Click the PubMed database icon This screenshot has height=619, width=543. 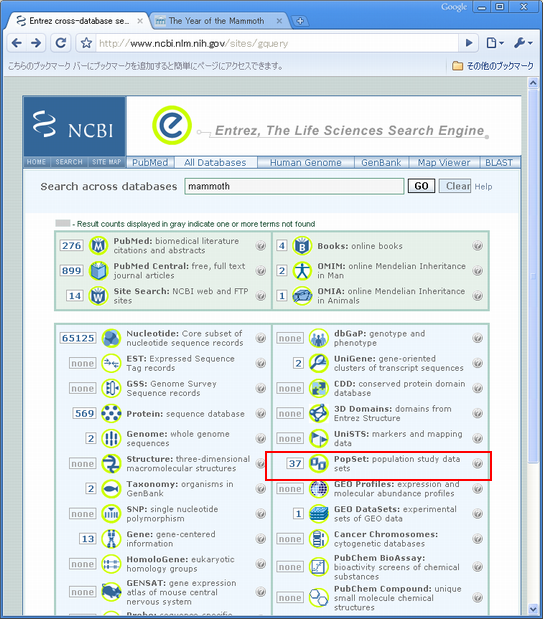(x=98, y=246)
